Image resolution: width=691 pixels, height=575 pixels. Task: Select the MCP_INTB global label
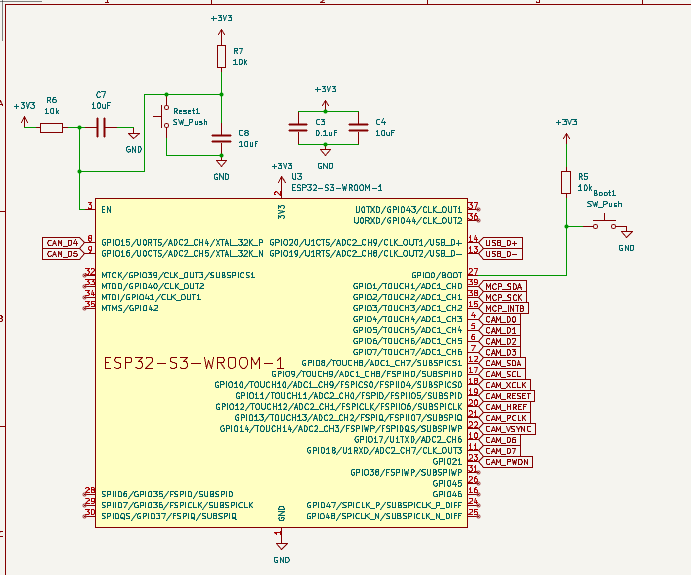click(x=504, y=308)
